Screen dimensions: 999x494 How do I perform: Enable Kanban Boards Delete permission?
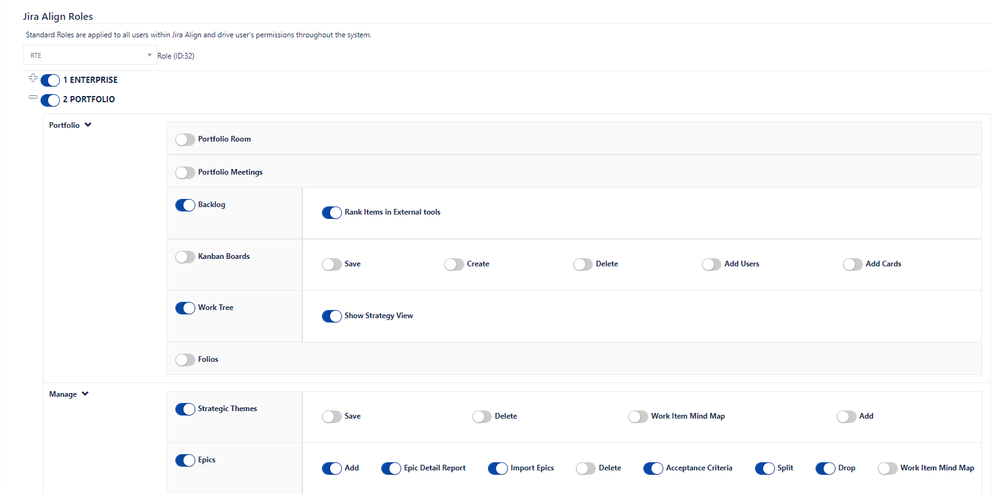point(583,265)
